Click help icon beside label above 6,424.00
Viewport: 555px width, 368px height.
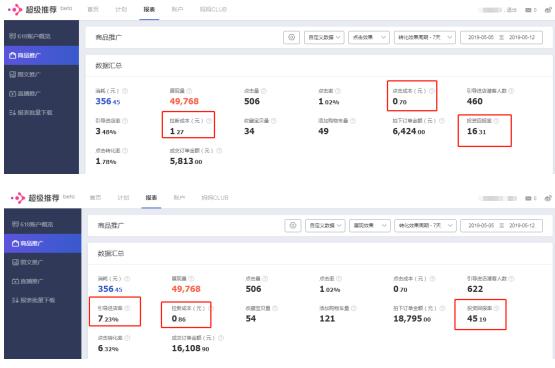[441, 121]
